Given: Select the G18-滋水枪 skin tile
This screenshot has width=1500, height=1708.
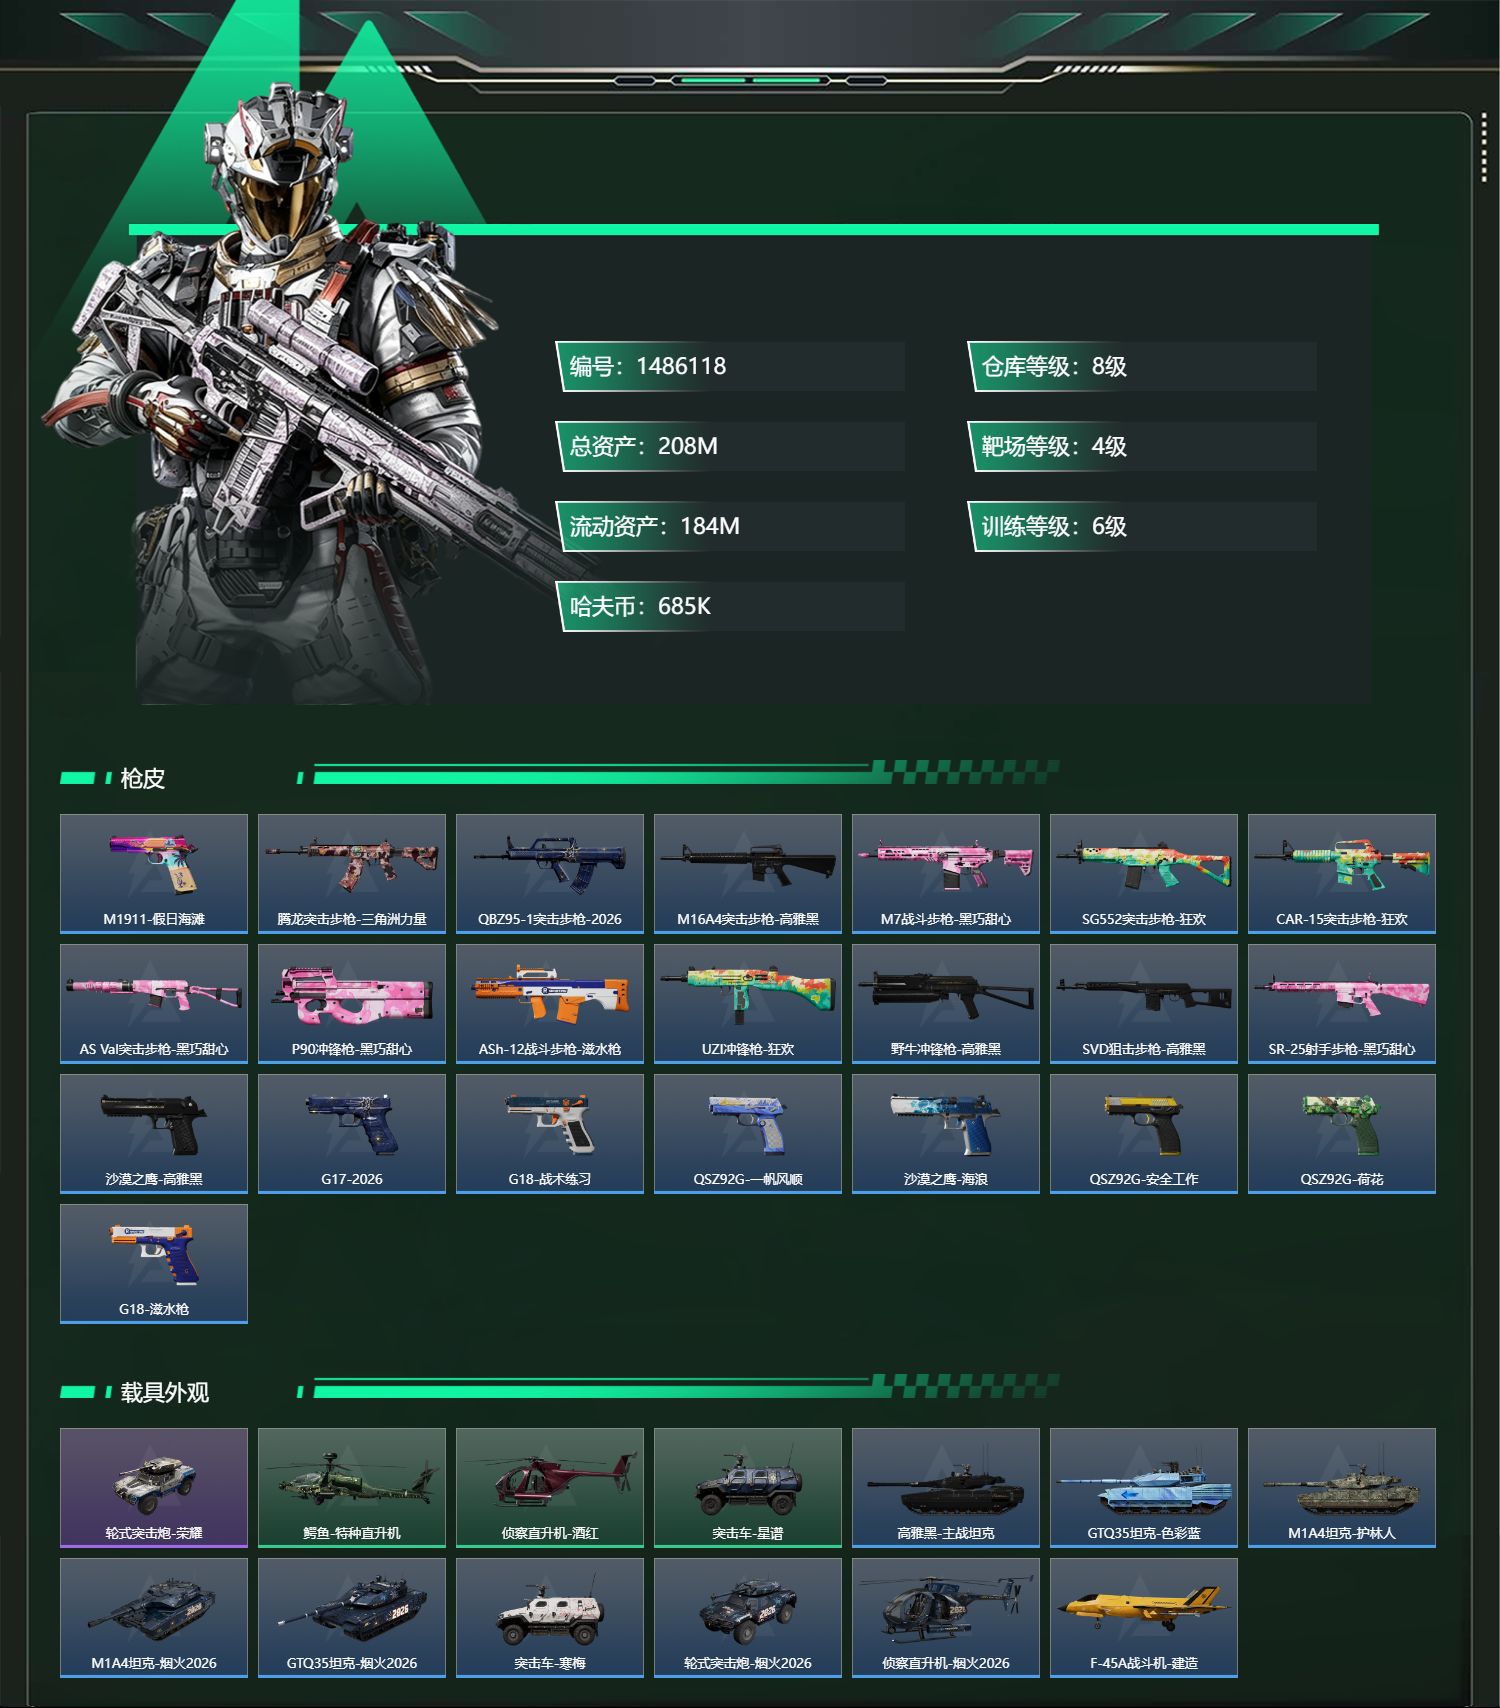Looking at the screenshot, I should point(154,1263).
